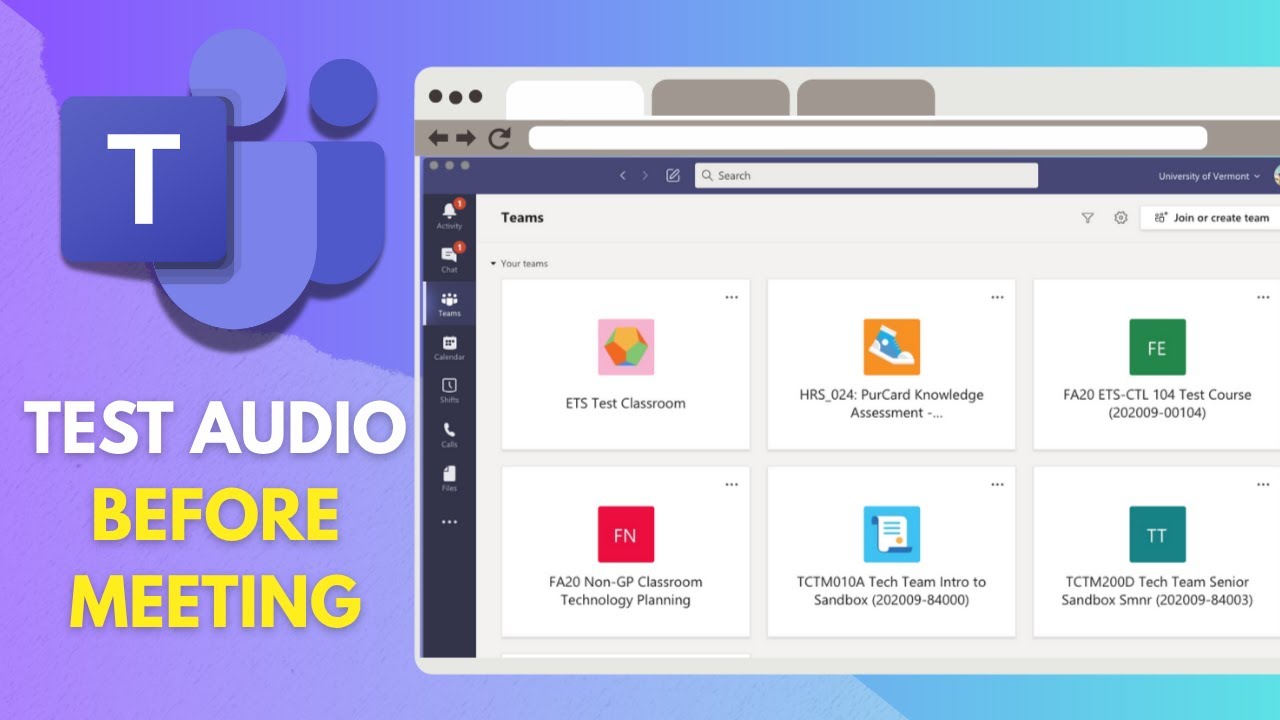Open HRS_024: PurCard Knowledge Assessment team
1280x720 pixels.
[892, 404]
